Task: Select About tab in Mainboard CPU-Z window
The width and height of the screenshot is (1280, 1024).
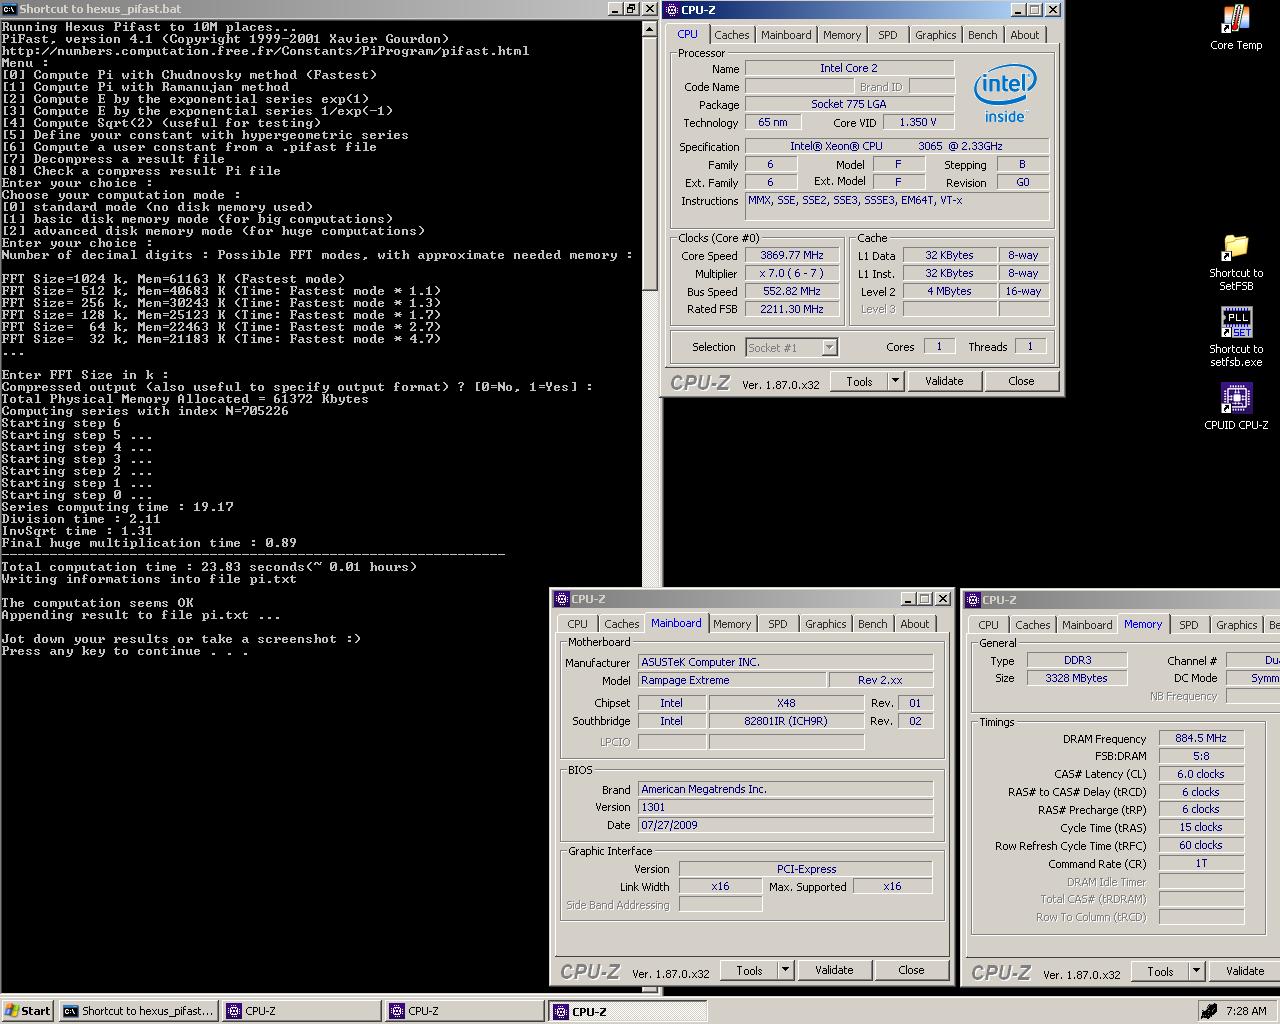Action: [x=914, y=624]
